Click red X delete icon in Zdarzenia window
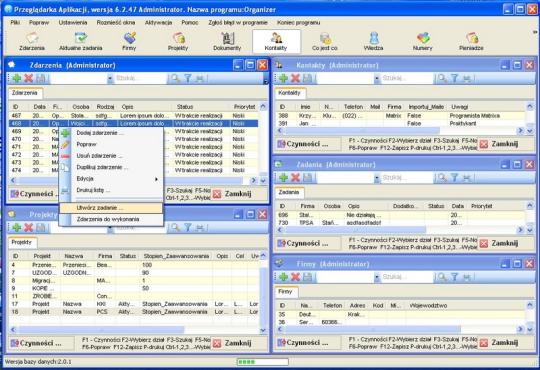Image resolution: width=540 pixels, height=370 pixels. tap(29, 79)
